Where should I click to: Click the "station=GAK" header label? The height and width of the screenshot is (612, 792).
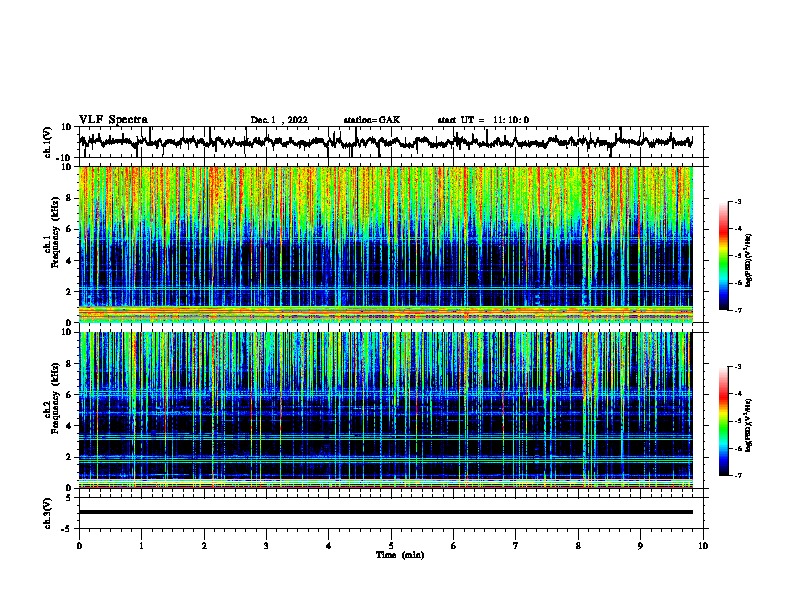[372, 120]
